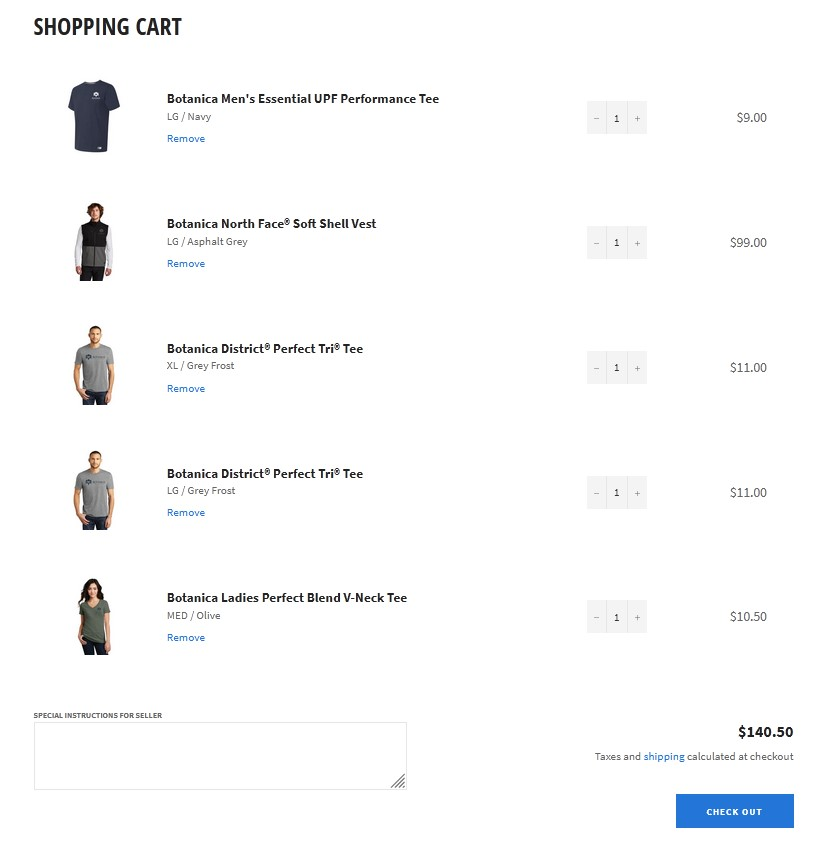Increase quantity of UPF Performance Tee
The image size is (816, 850).
[x=637, y=118]
